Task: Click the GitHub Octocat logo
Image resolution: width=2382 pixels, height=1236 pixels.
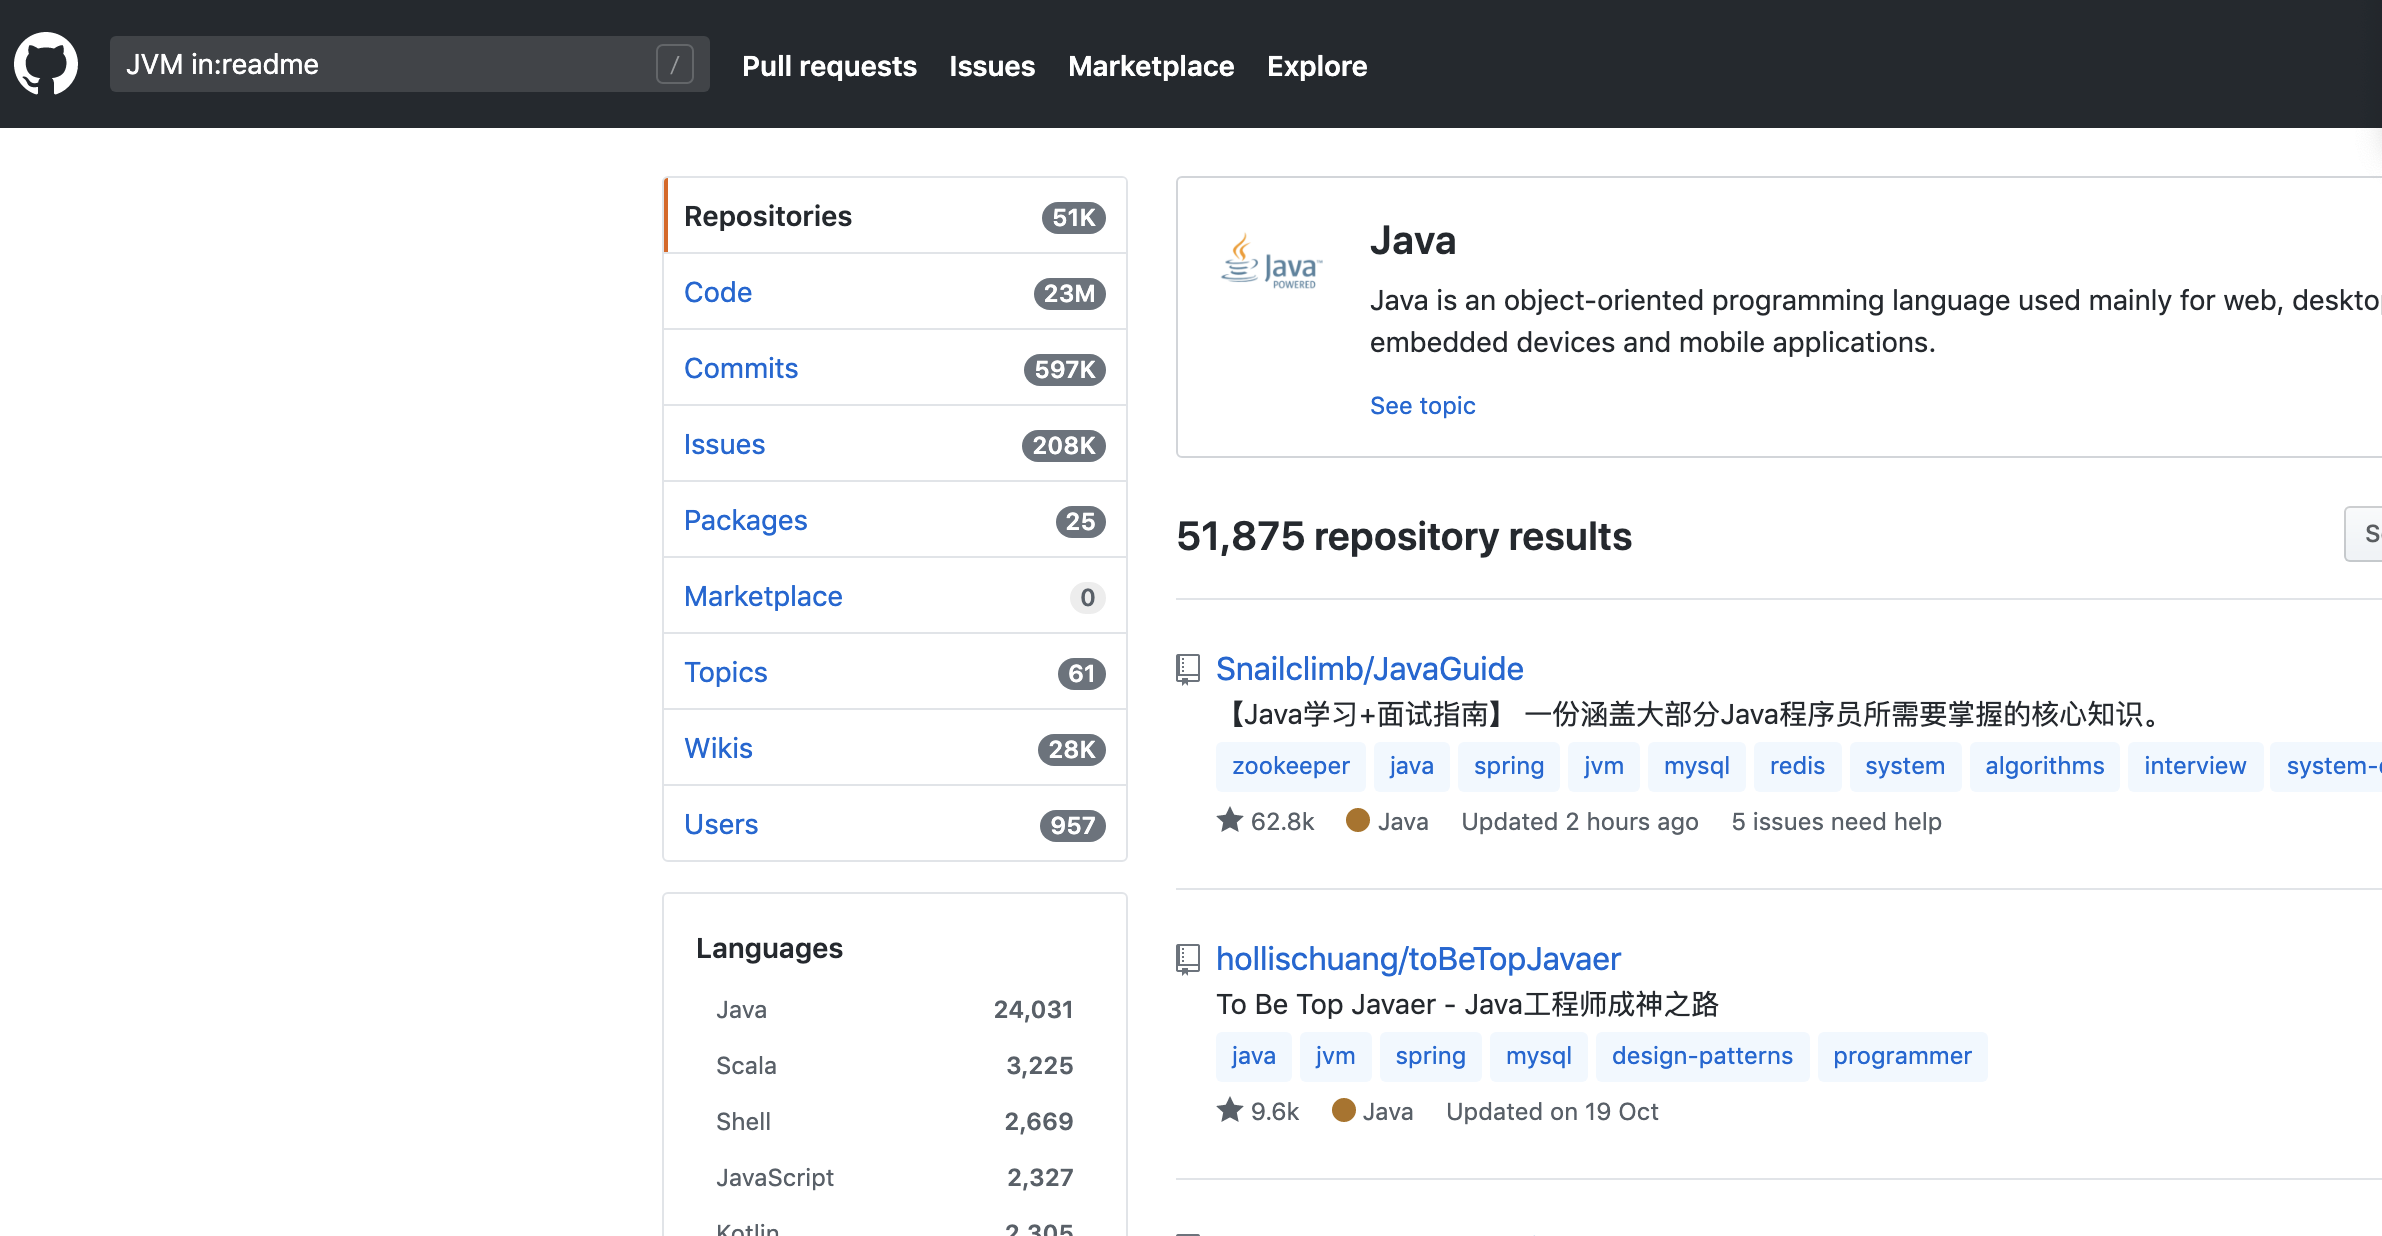Action: [46, 64]
